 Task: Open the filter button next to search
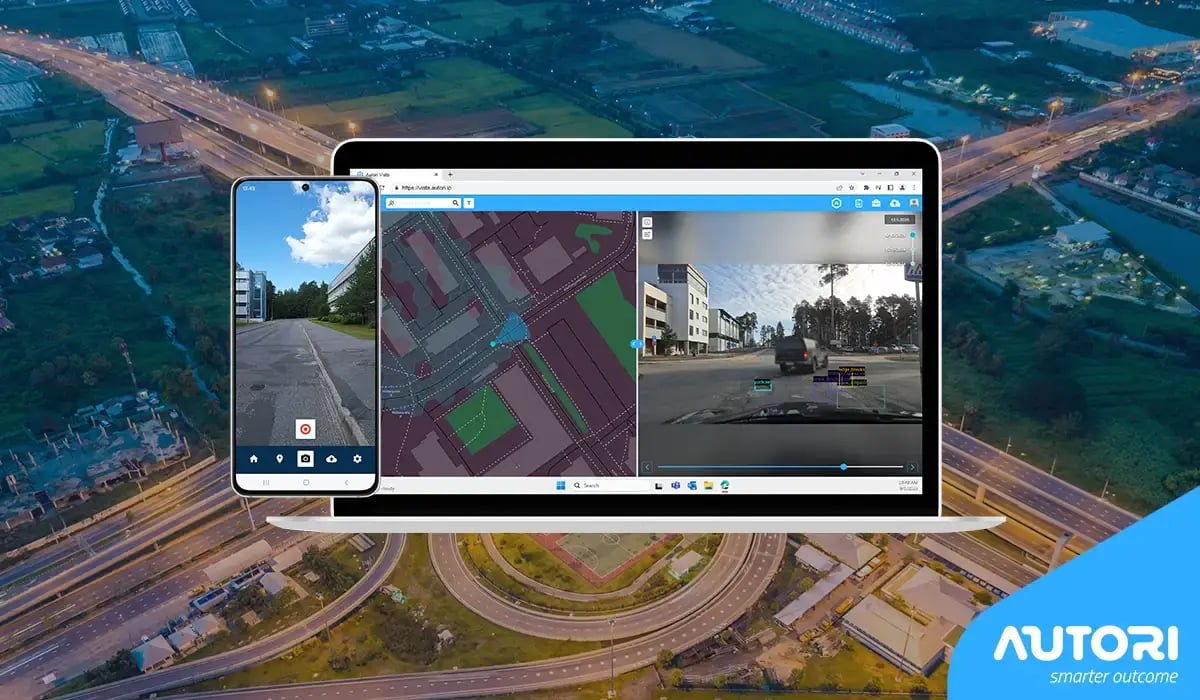[470, 203]
